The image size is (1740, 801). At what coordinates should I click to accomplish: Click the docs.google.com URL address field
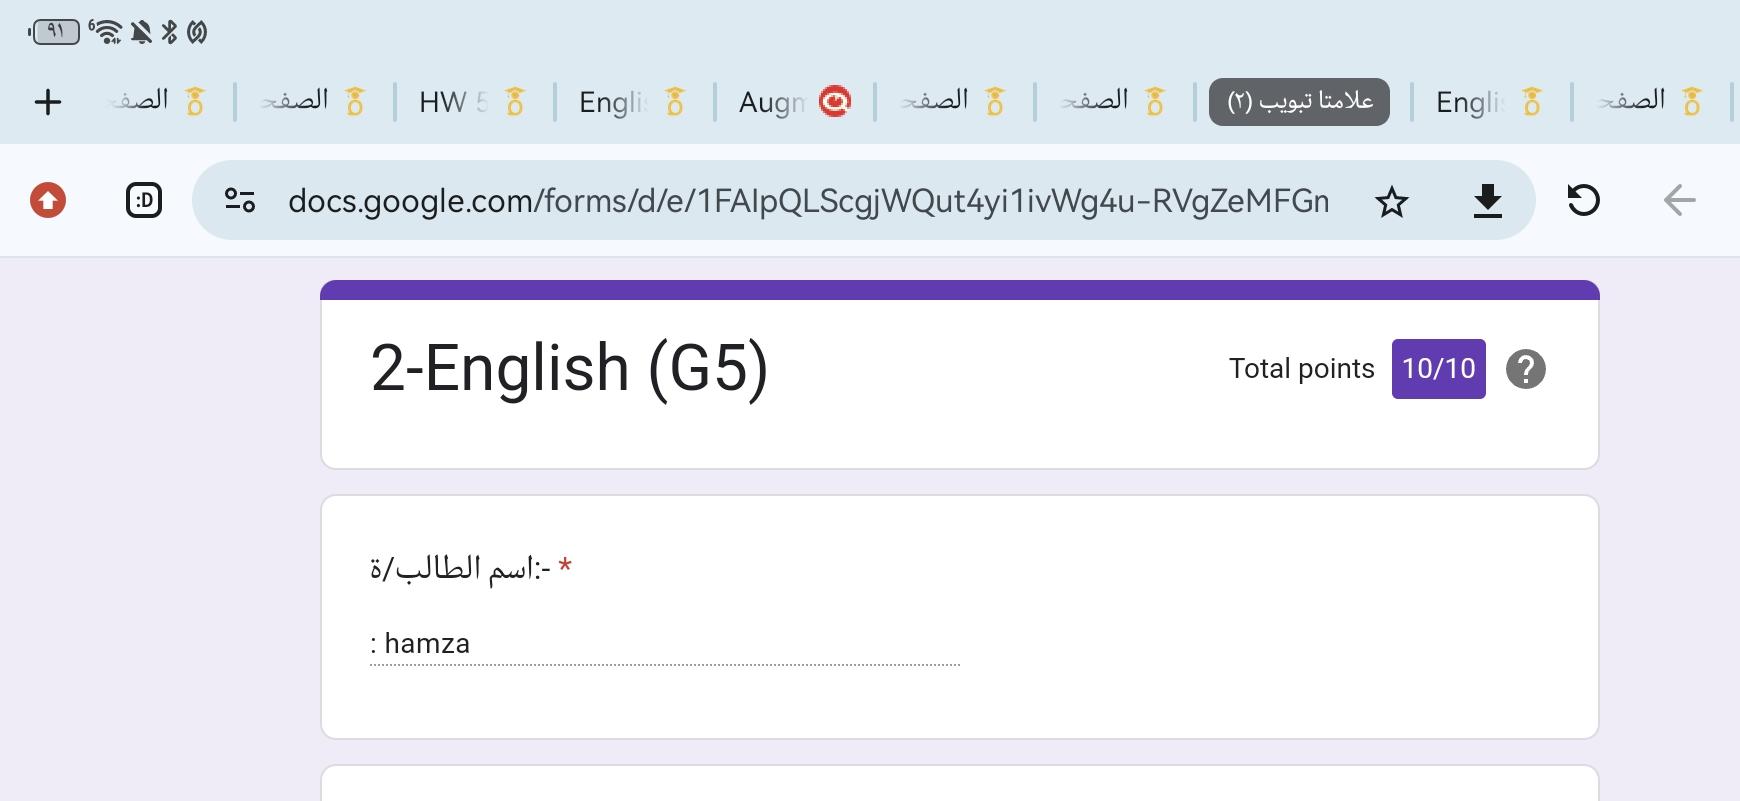[x=808, y=201]
